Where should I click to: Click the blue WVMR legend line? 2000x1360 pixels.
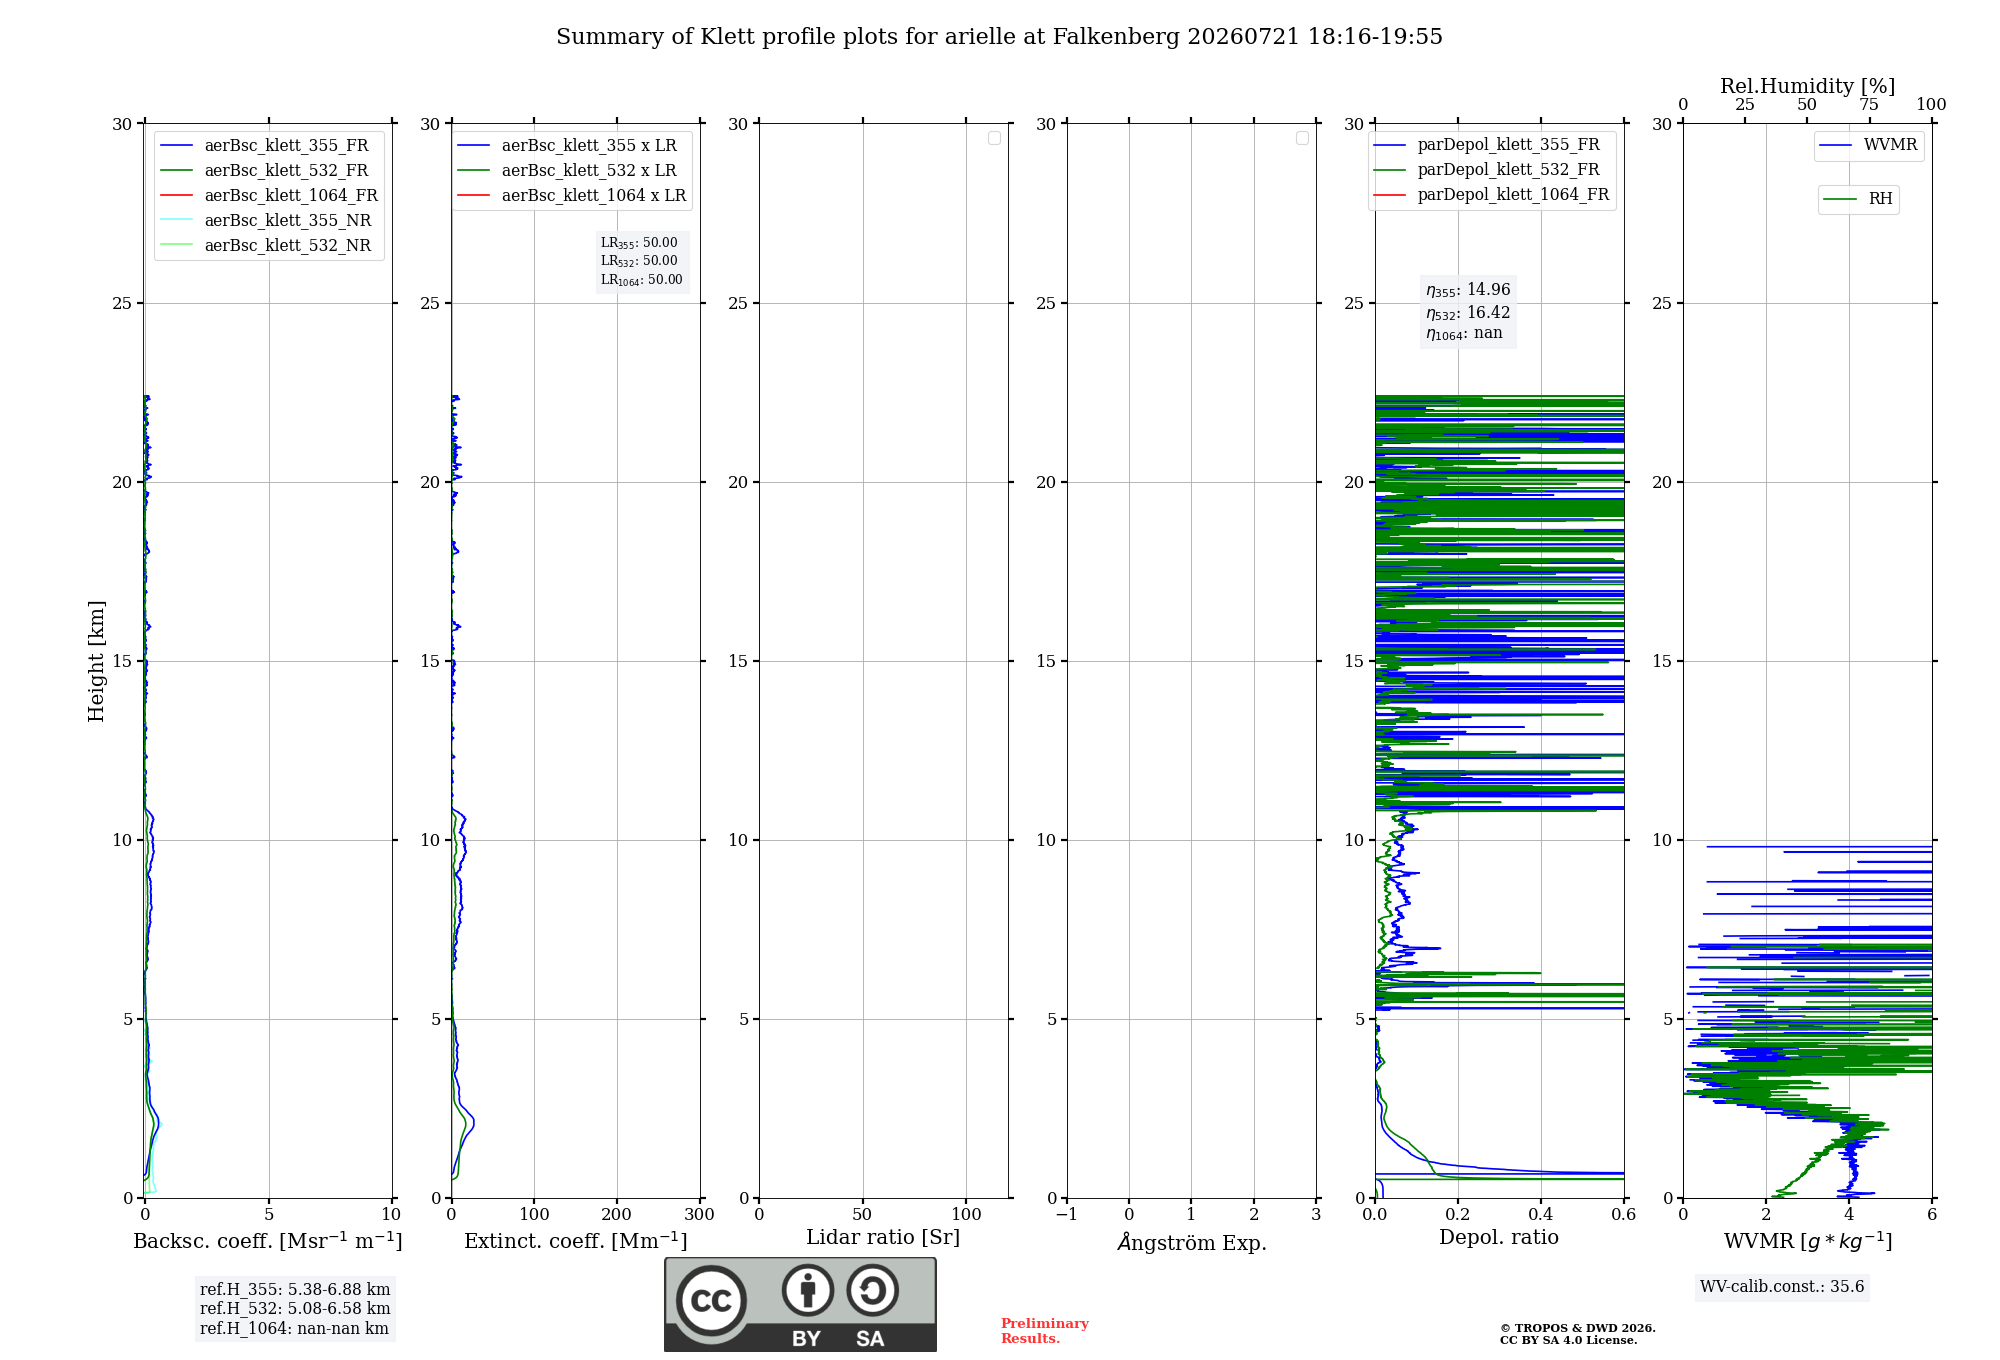[1836, 145]
